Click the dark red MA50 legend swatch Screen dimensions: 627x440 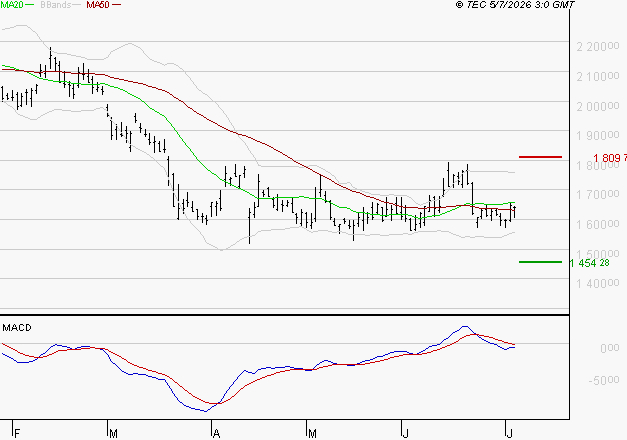pyautogui.click(x=116, y=5)
